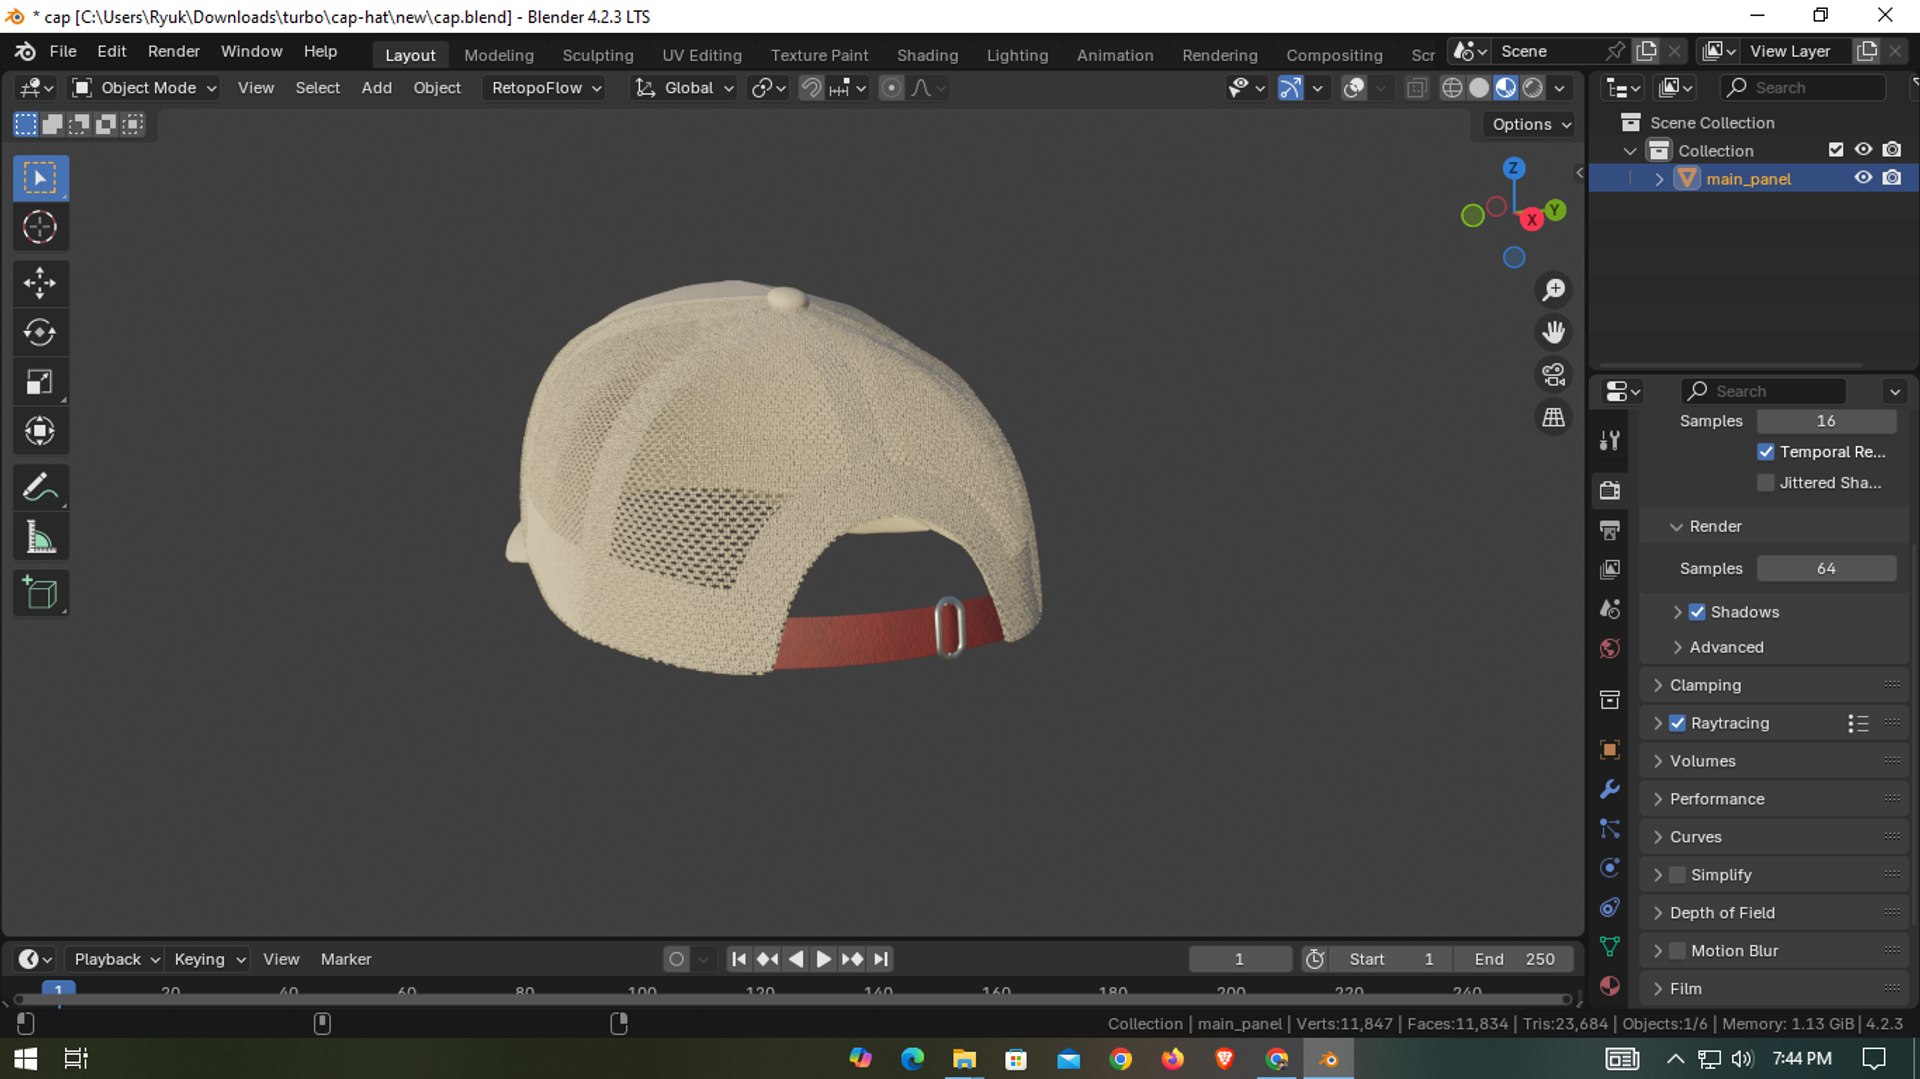Click the Render Samples 64 field
The height and width of the screenshot is (1079, 1920).
coord(1826,568)
